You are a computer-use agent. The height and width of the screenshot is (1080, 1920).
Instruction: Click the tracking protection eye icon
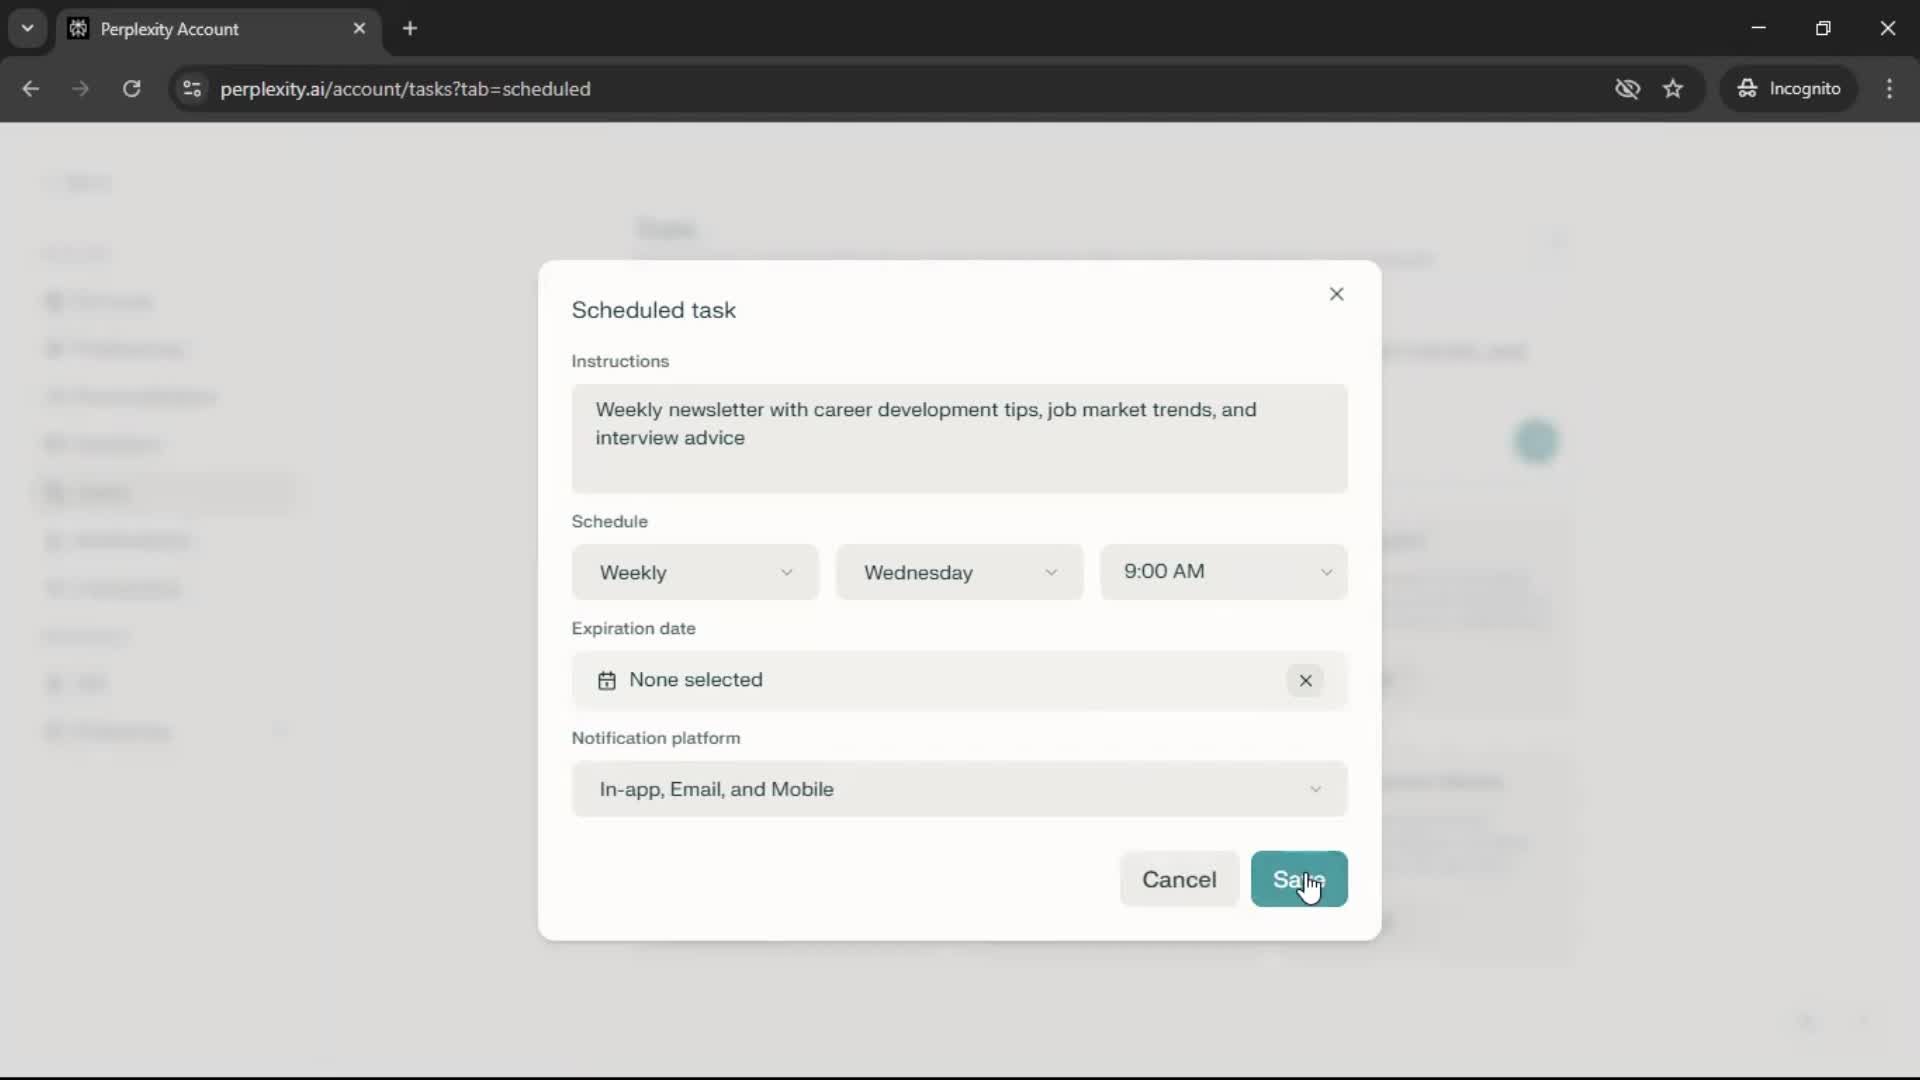(1627, 89)
